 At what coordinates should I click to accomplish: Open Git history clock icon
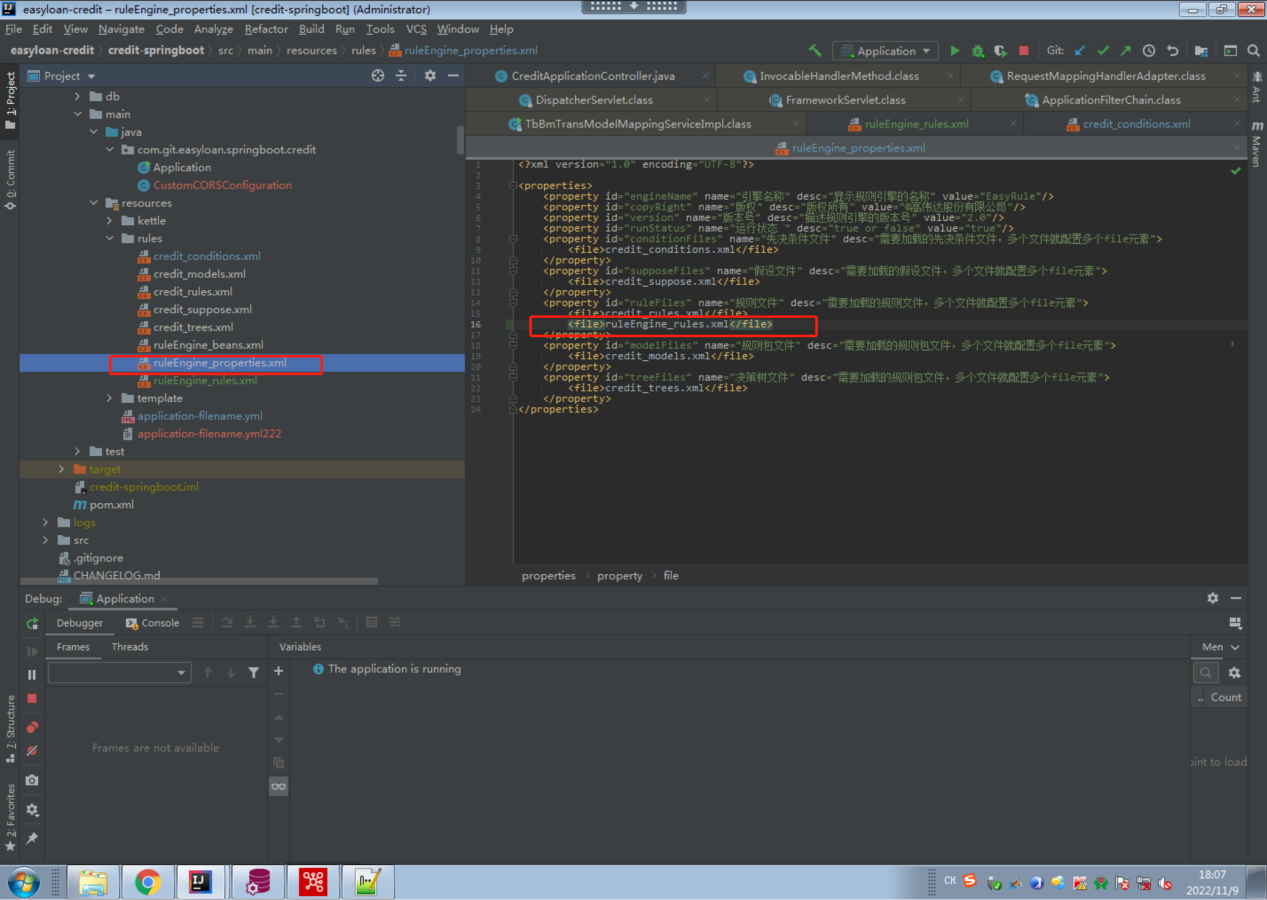[x=1149, y=51]
